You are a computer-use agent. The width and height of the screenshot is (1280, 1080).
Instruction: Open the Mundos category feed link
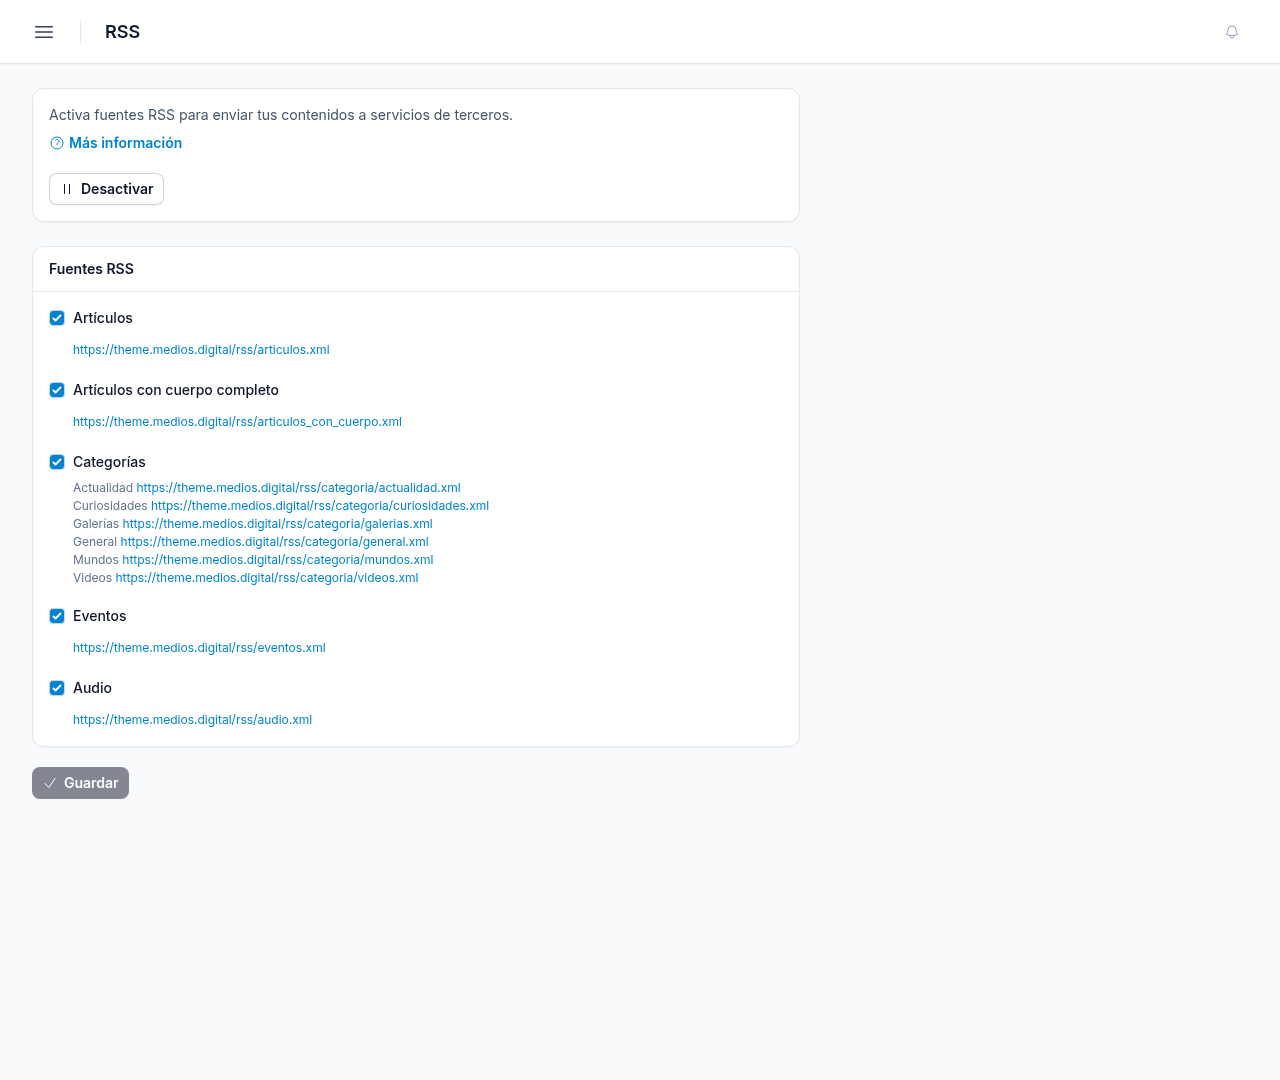pyautogui.click(x=278, y=560)
